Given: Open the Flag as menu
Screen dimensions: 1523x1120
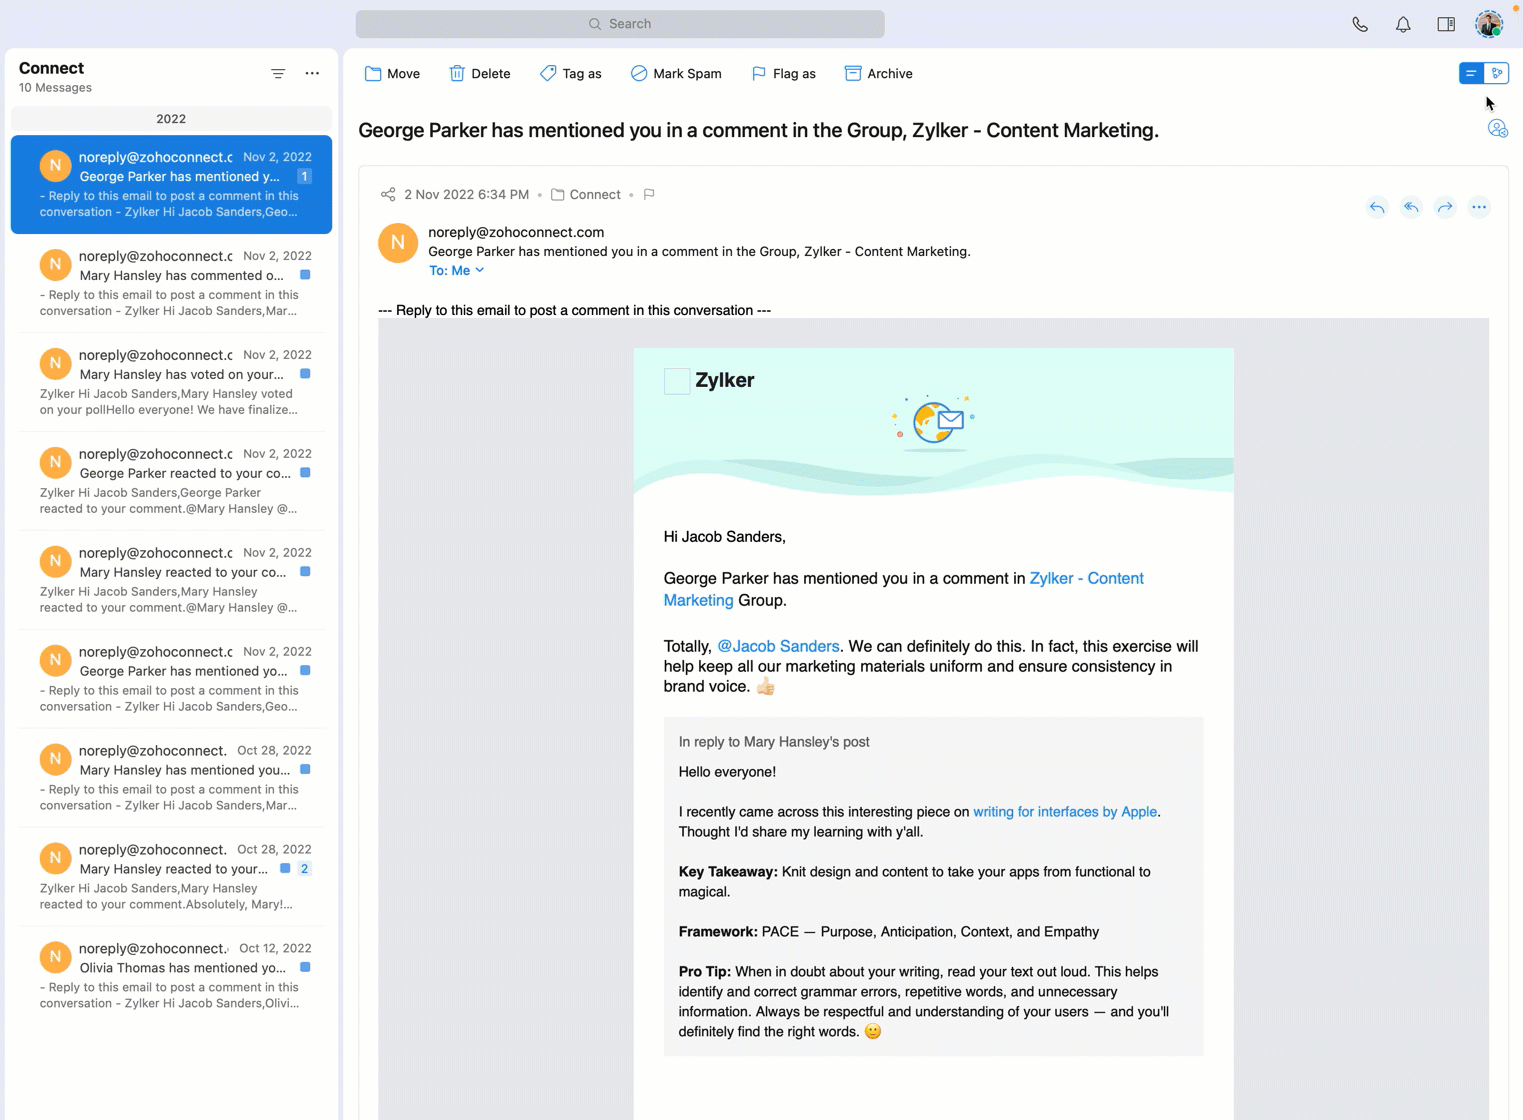Looking at the screenshot, I should coord(783,74).
